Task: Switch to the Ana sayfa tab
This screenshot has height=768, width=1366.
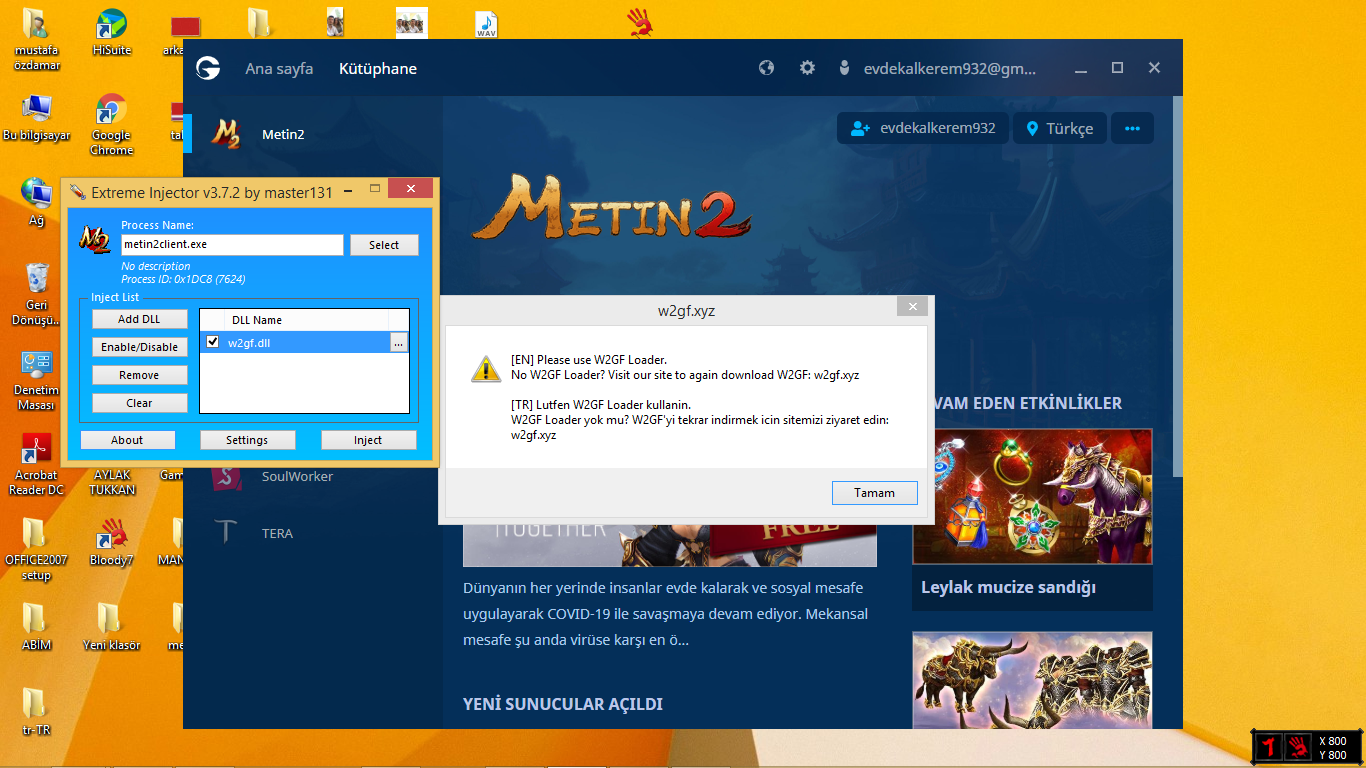Action: (279, 68)
